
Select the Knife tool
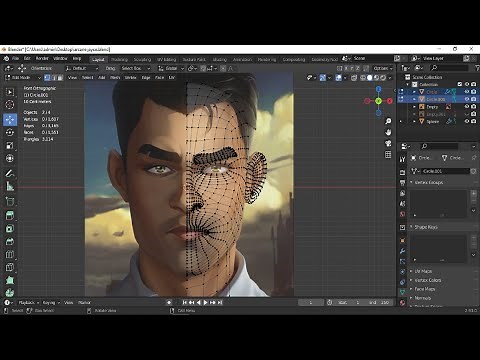point(10,267)
